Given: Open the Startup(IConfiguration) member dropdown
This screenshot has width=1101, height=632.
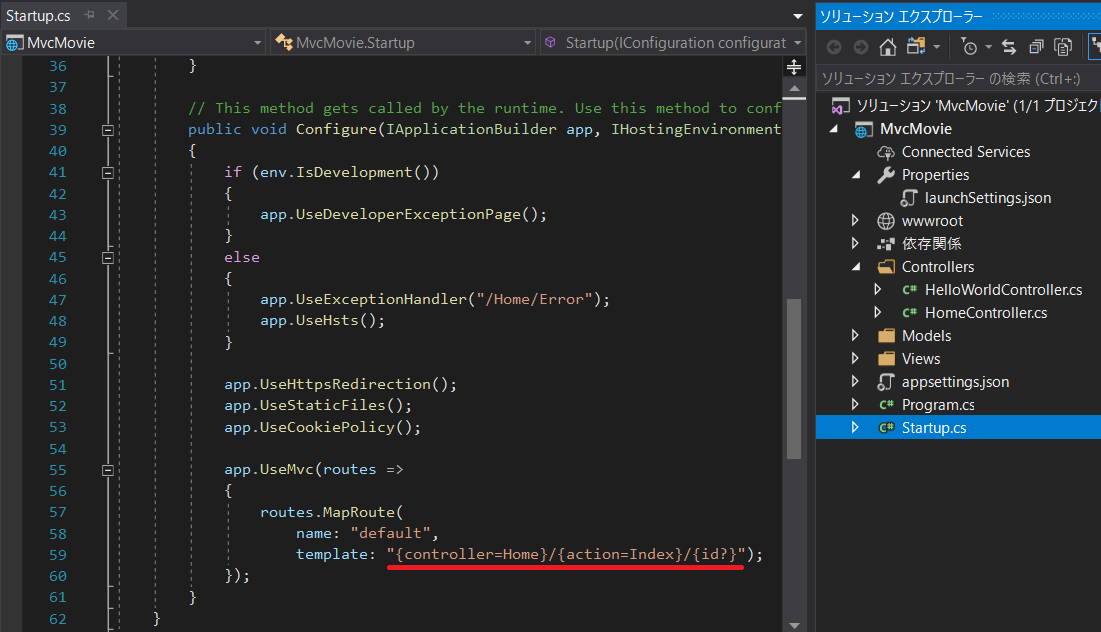Looking at the screenshot, I should click(x=673, y=43).
